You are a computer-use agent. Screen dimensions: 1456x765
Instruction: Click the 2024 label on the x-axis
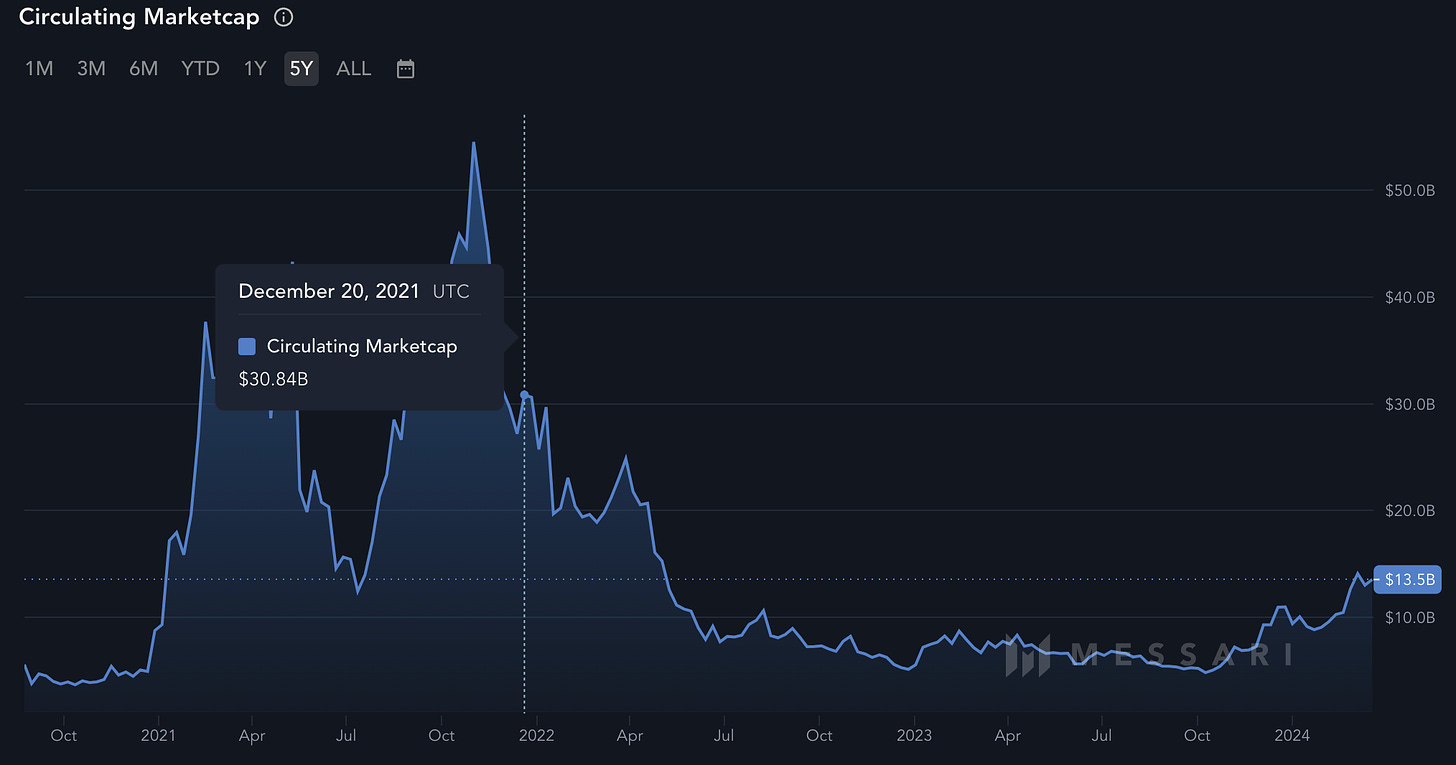coord(1291,735)
